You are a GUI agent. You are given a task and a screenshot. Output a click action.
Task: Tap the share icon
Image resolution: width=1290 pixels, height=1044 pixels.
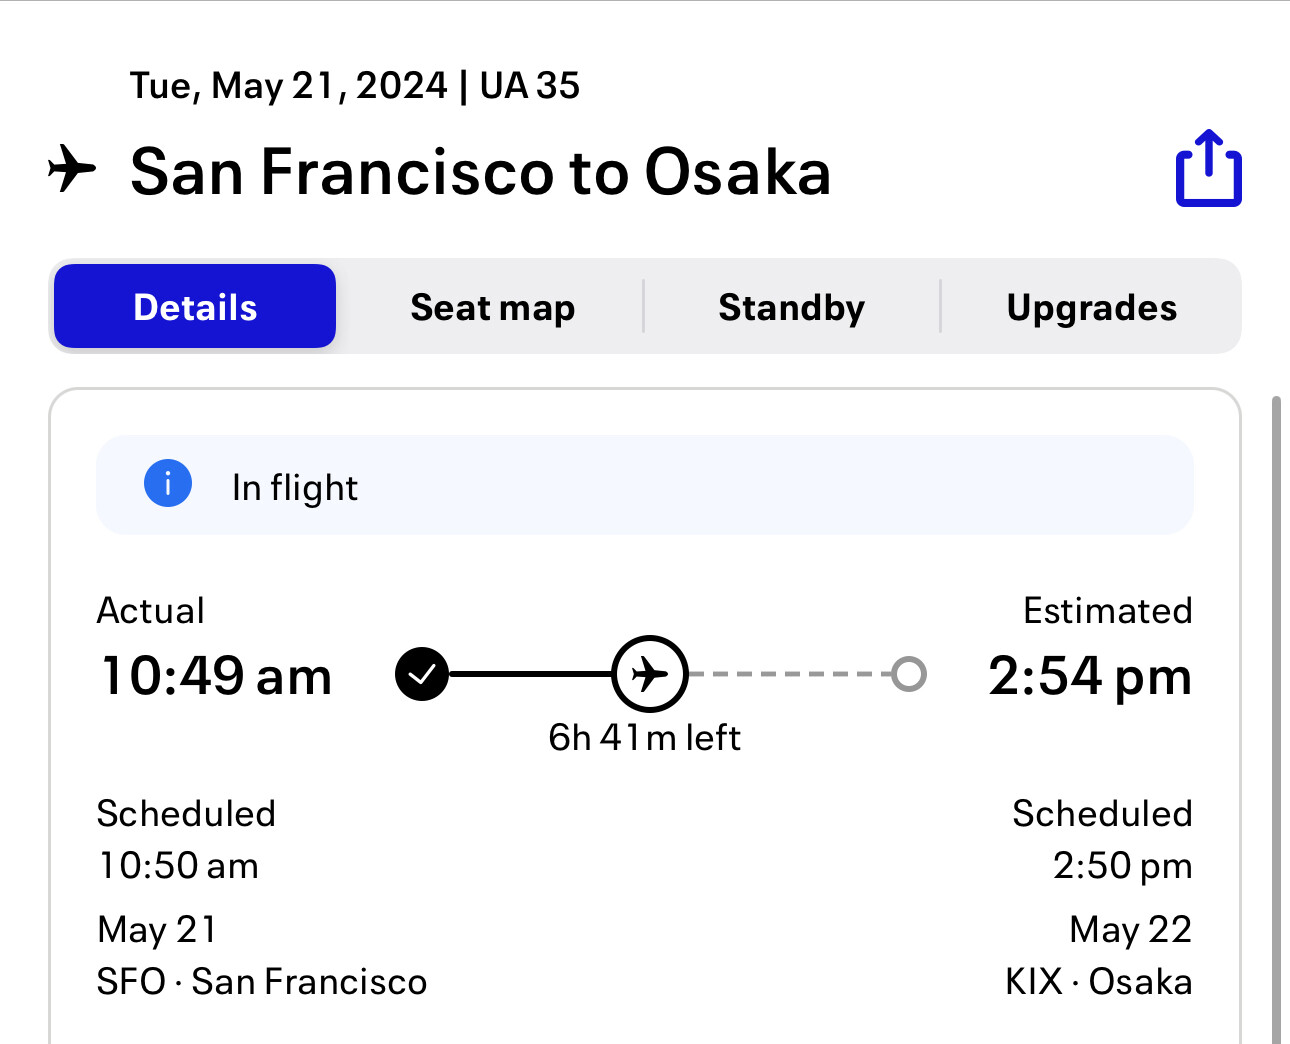click(1208, 169)
